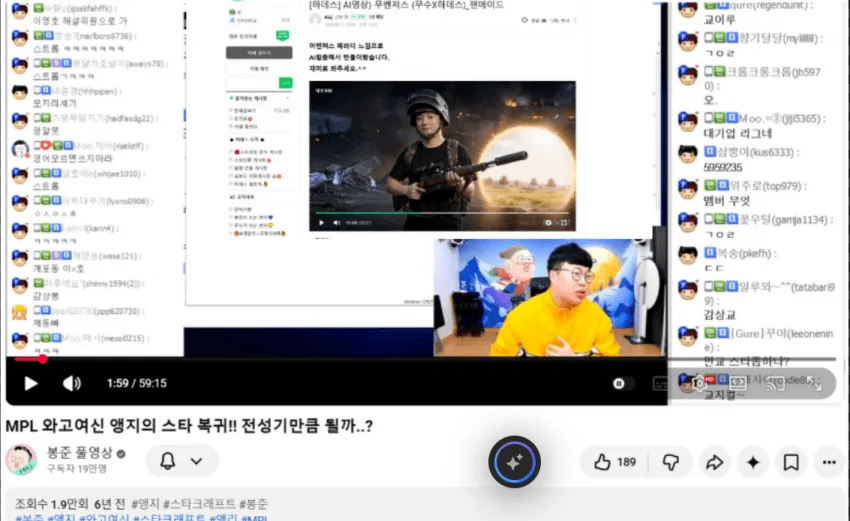Viewport: 850px width, 521px height.
Task: Click the left chat message 개포동 이X호
Action: click(x=58, y=268)
